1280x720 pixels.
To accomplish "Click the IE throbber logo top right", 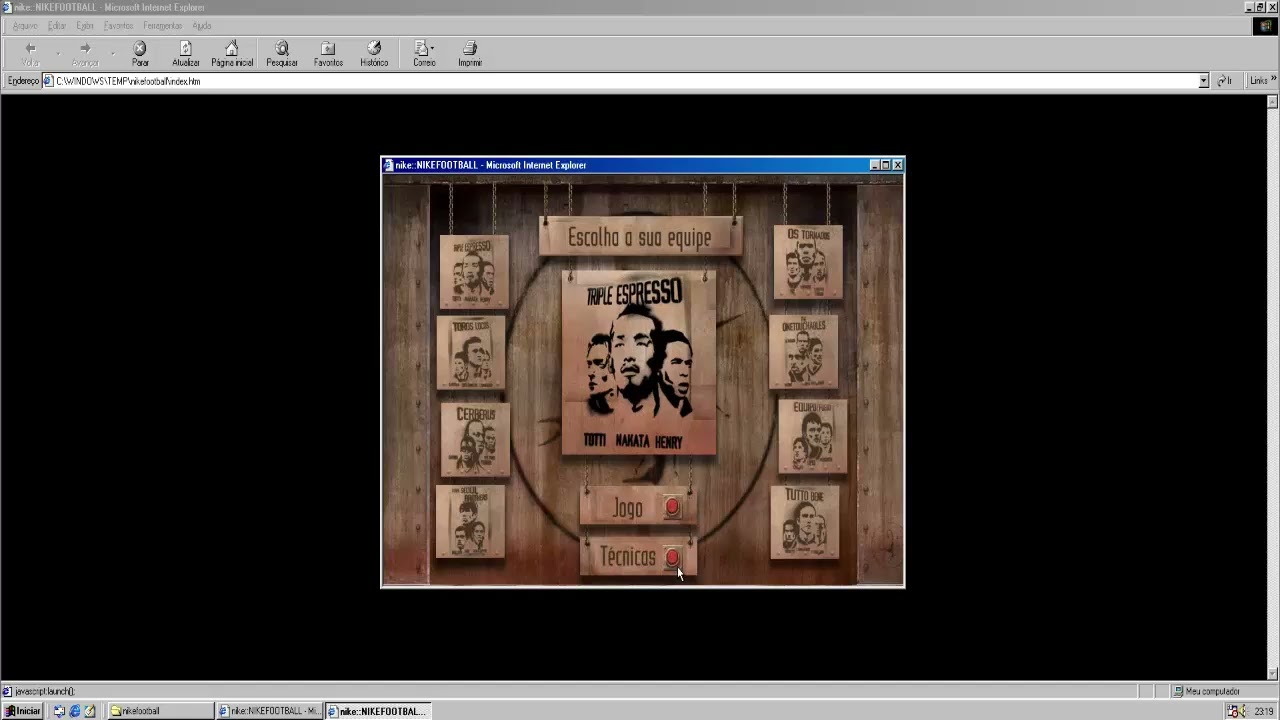I will 1266,26.
